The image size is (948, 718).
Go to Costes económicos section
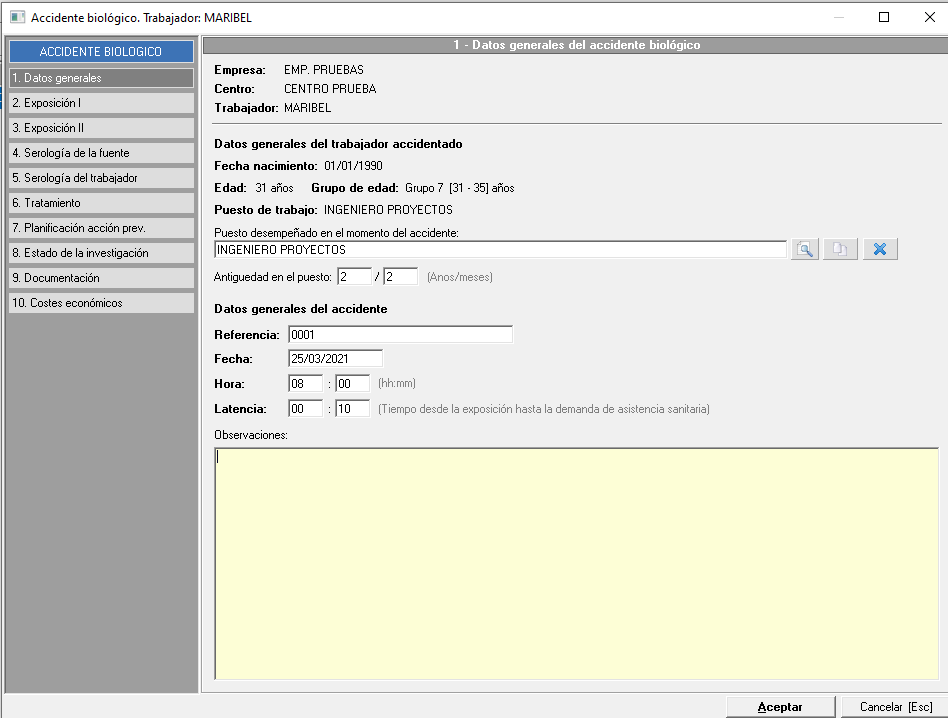click(101, 303)
